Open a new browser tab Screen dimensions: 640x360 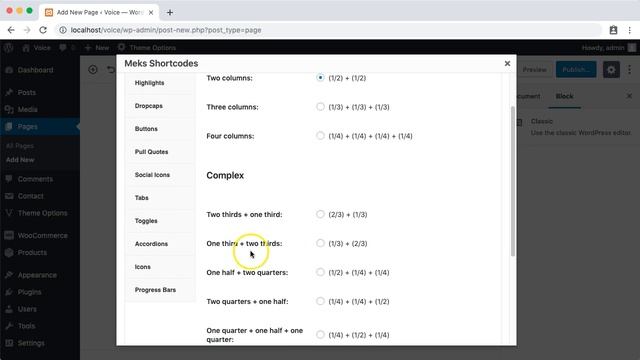pos(170,12)
